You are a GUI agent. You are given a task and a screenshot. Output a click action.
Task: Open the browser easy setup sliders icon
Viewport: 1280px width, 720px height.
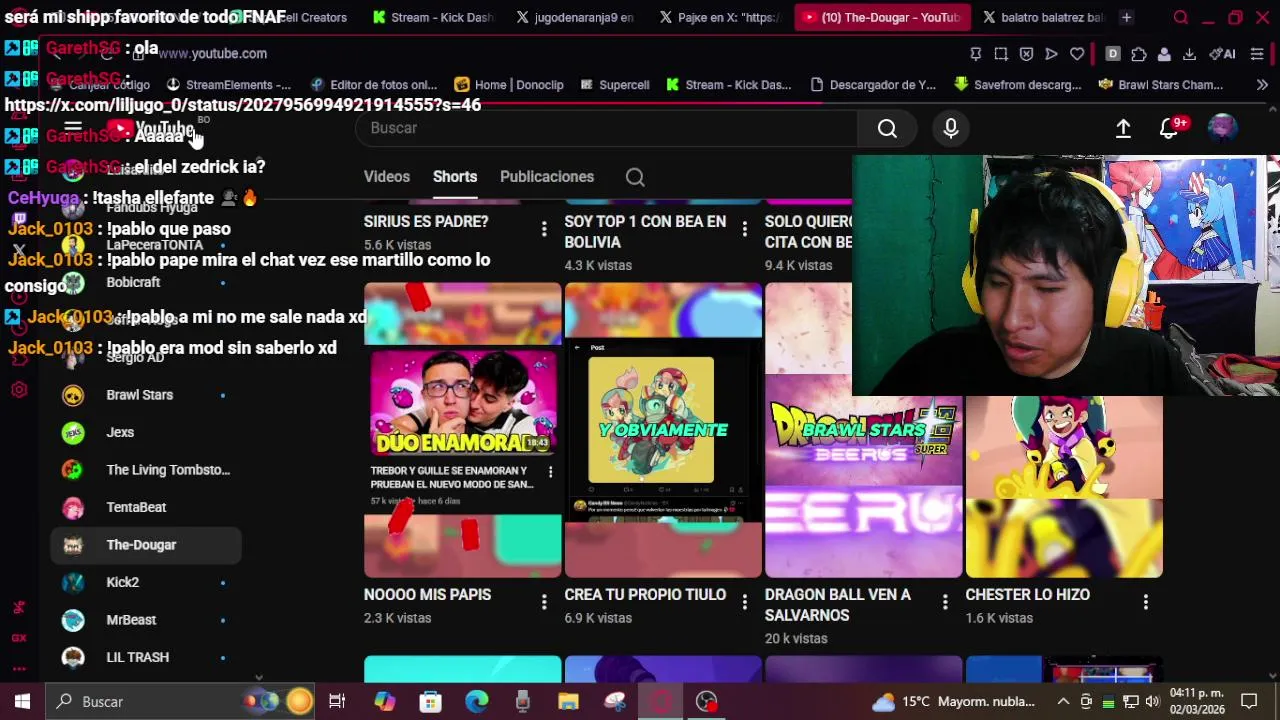1257,54
